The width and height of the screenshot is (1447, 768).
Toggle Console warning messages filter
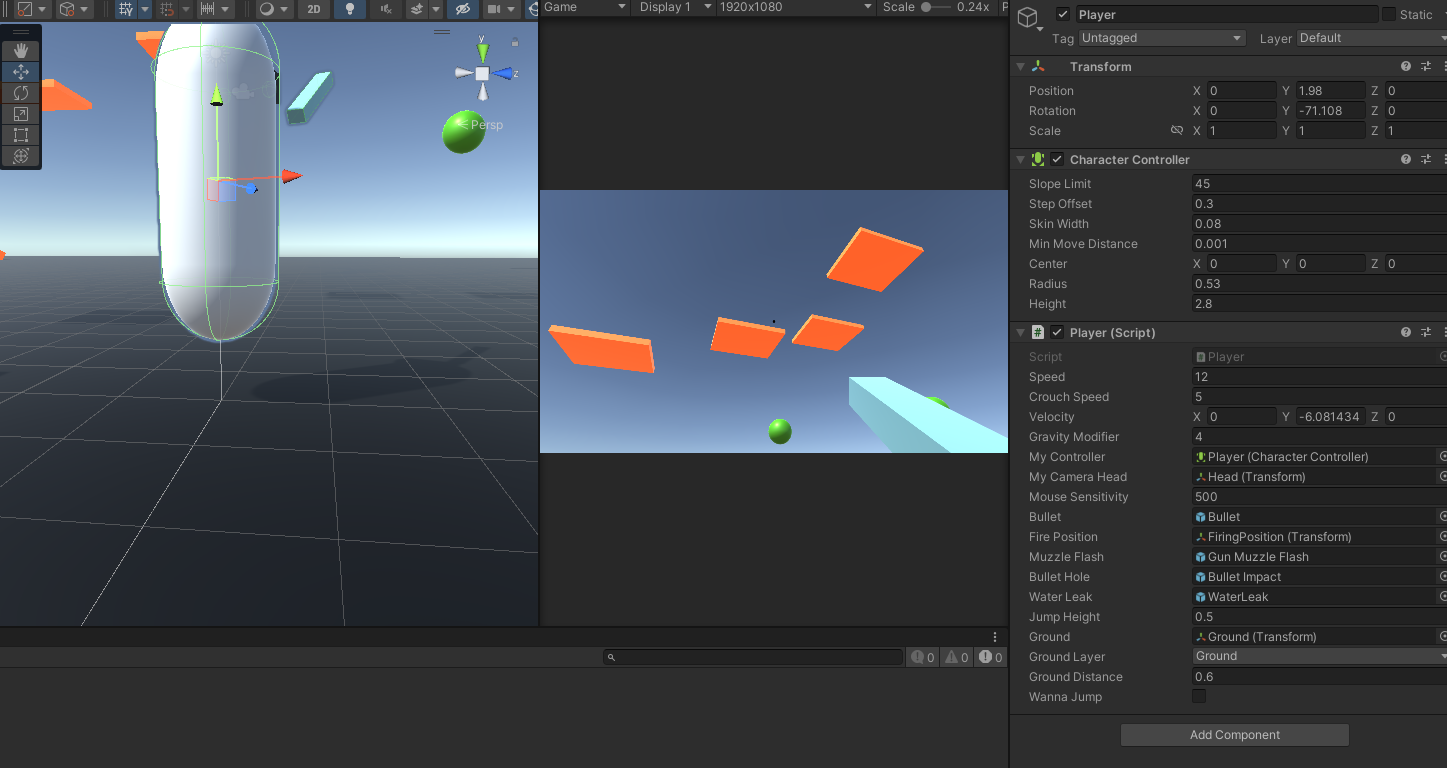click(x=957, y=657)
